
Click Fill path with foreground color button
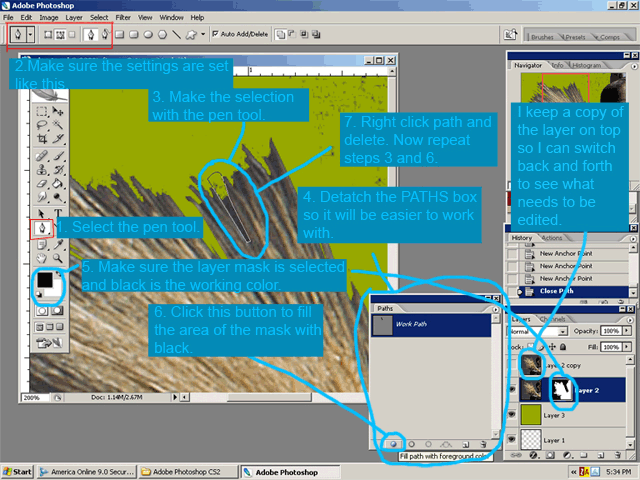pos(393,444)
